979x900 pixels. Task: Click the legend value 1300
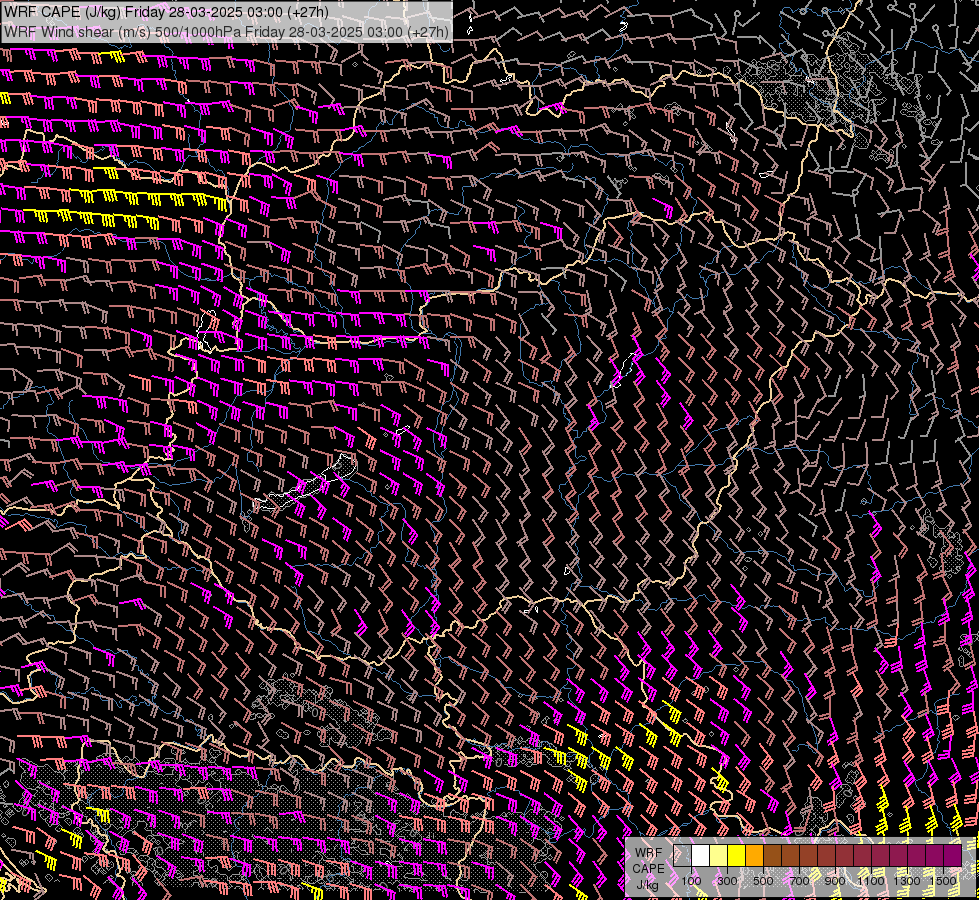click(x=907, y=881)
